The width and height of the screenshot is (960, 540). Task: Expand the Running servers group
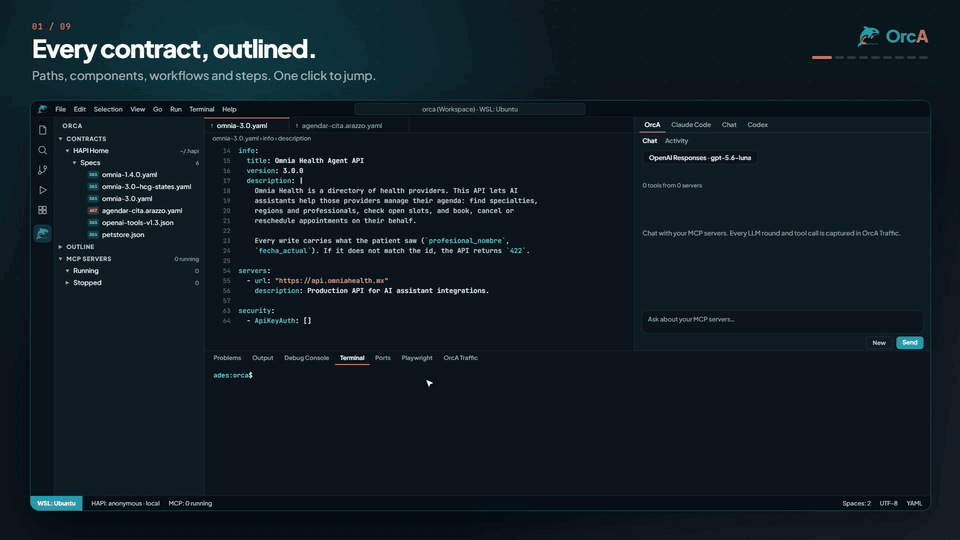pyautogui.click(x=68, y=271)
